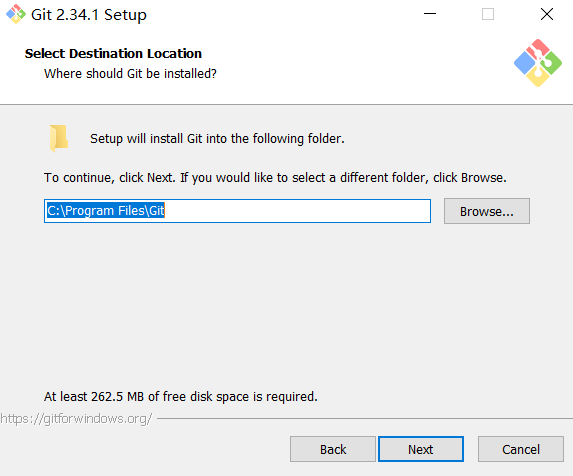Image resolution: width=573 pixels, height=476 pixels.
Task: Go back to the previous setup page
Action: pos(333,449)
